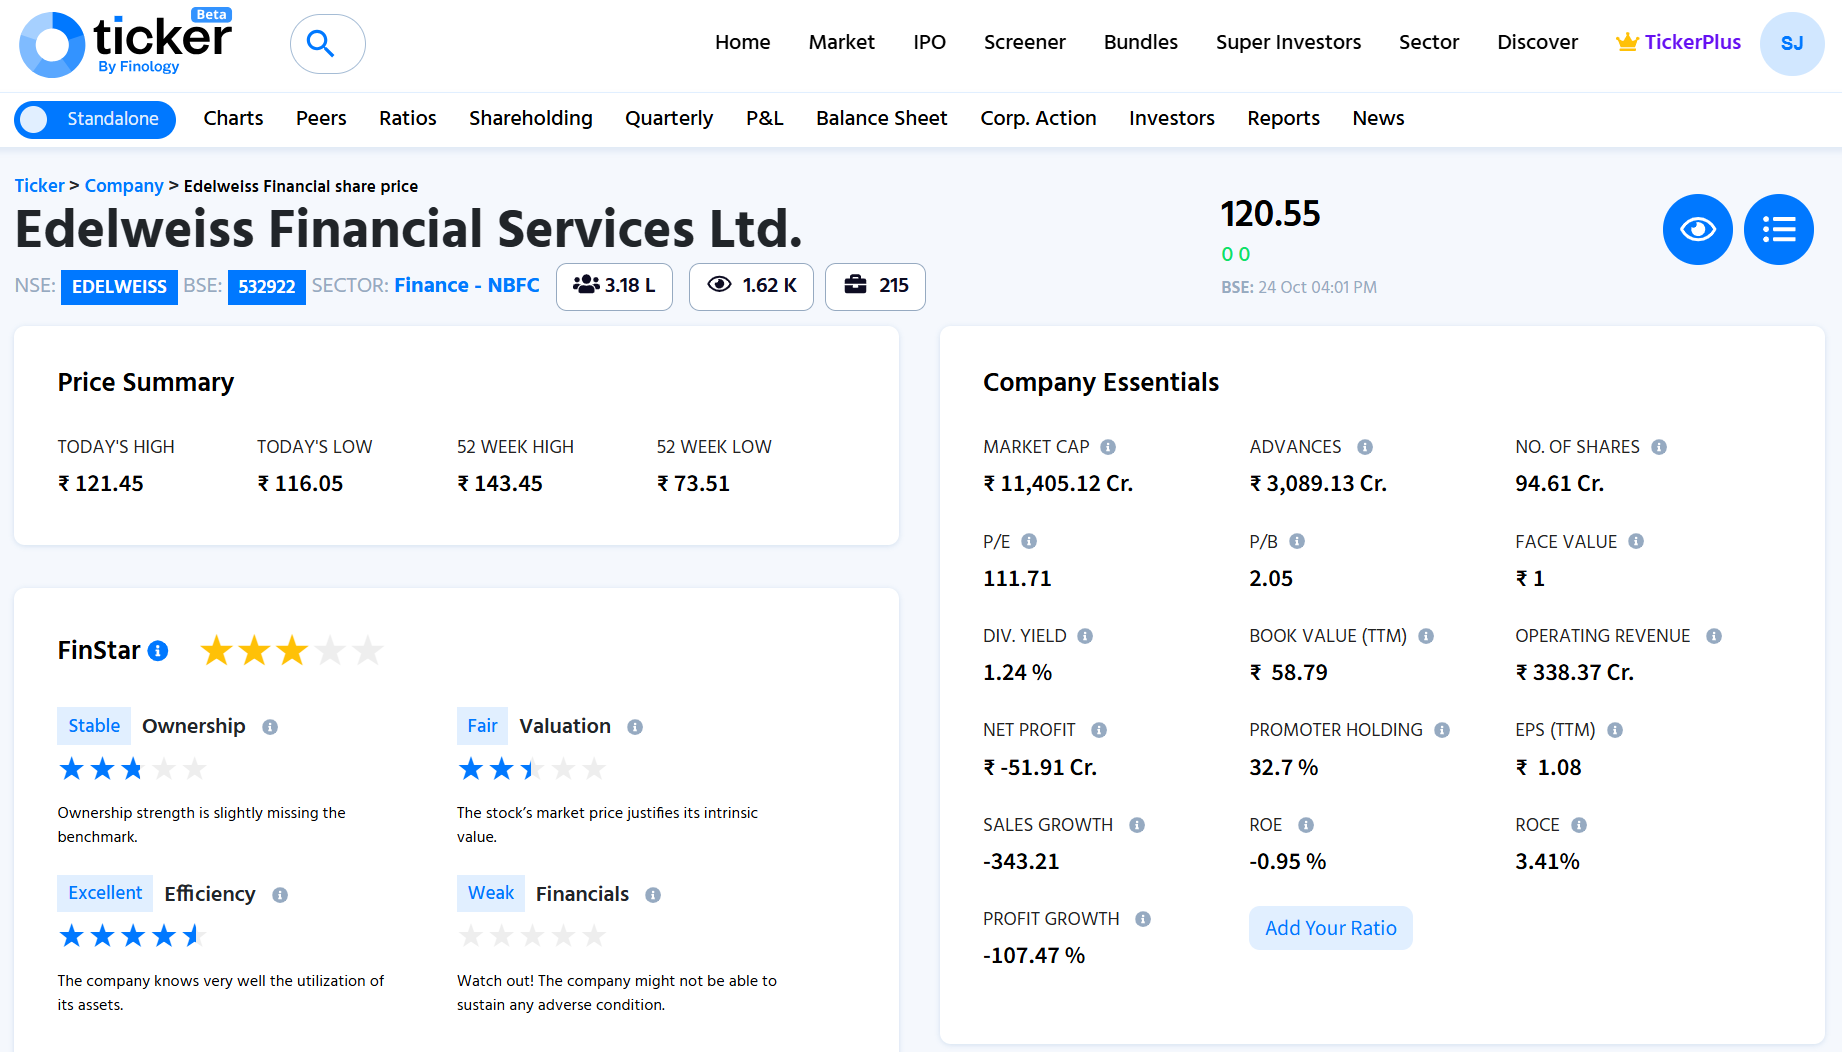Click the Efficiency info icon
The width and height of the screenshot is (1842, 1052).
(x=280, y=895)
